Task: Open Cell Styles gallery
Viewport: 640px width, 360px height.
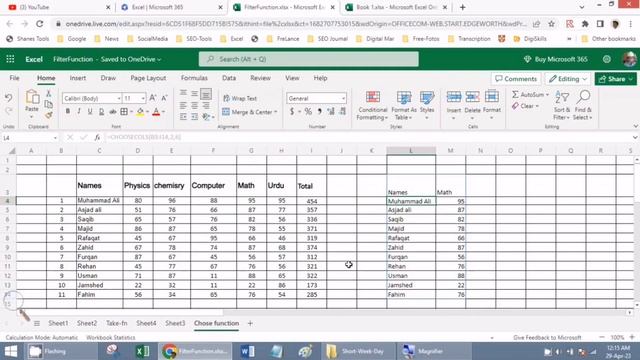Action: click(427, 105)
